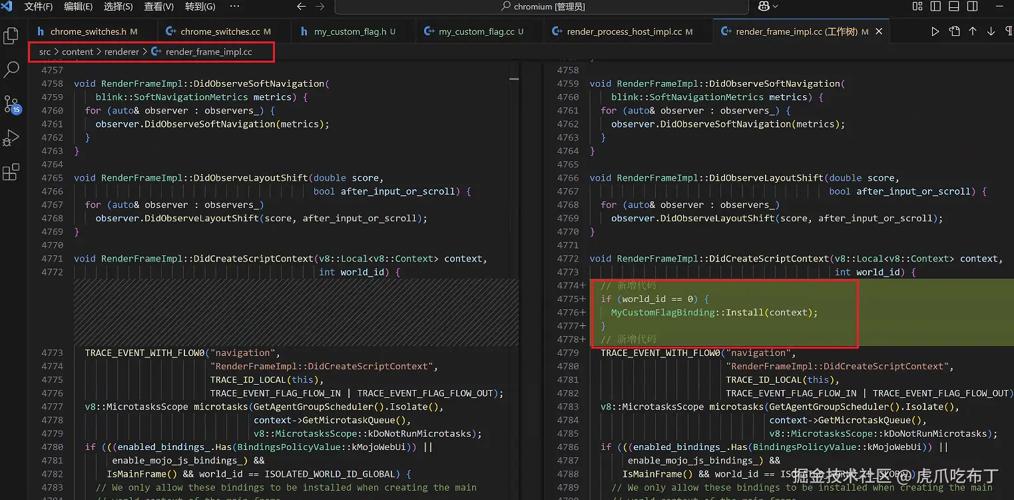Click the Open File icon in editor toolbar

[954, 31]
